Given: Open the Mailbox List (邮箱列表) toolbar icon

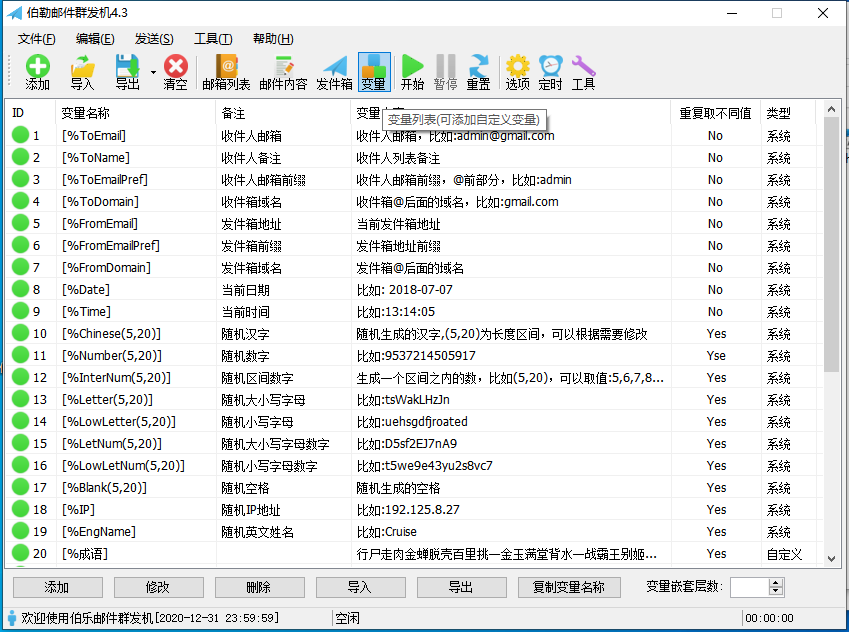Looking at the screenshot, I should pos(226,72).
